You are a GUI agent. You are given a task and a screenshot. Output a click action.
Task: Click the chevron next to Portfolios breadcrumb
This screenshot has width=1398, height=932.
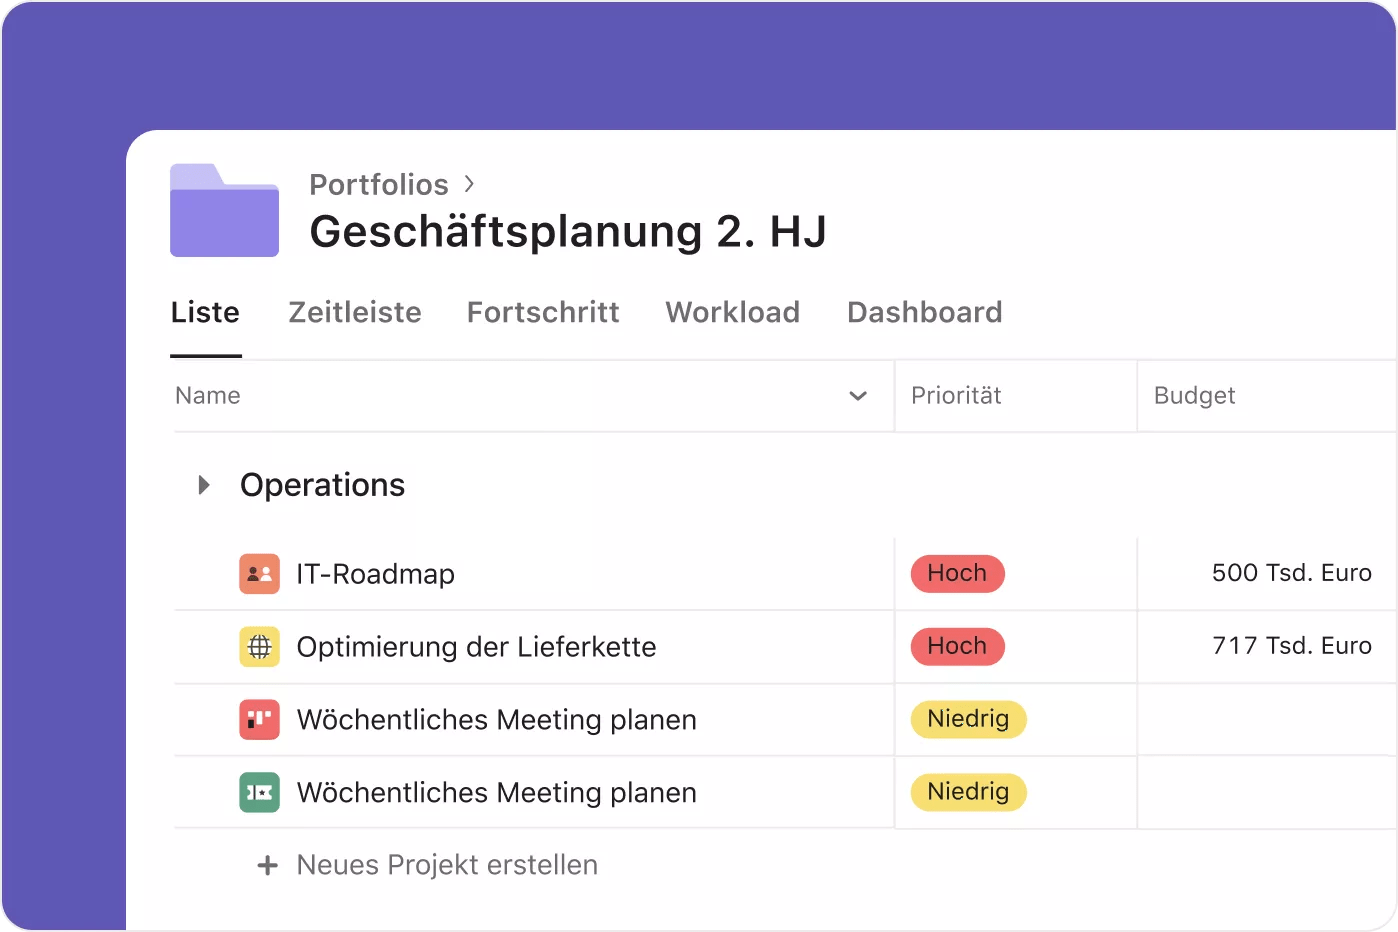[469, 184]
